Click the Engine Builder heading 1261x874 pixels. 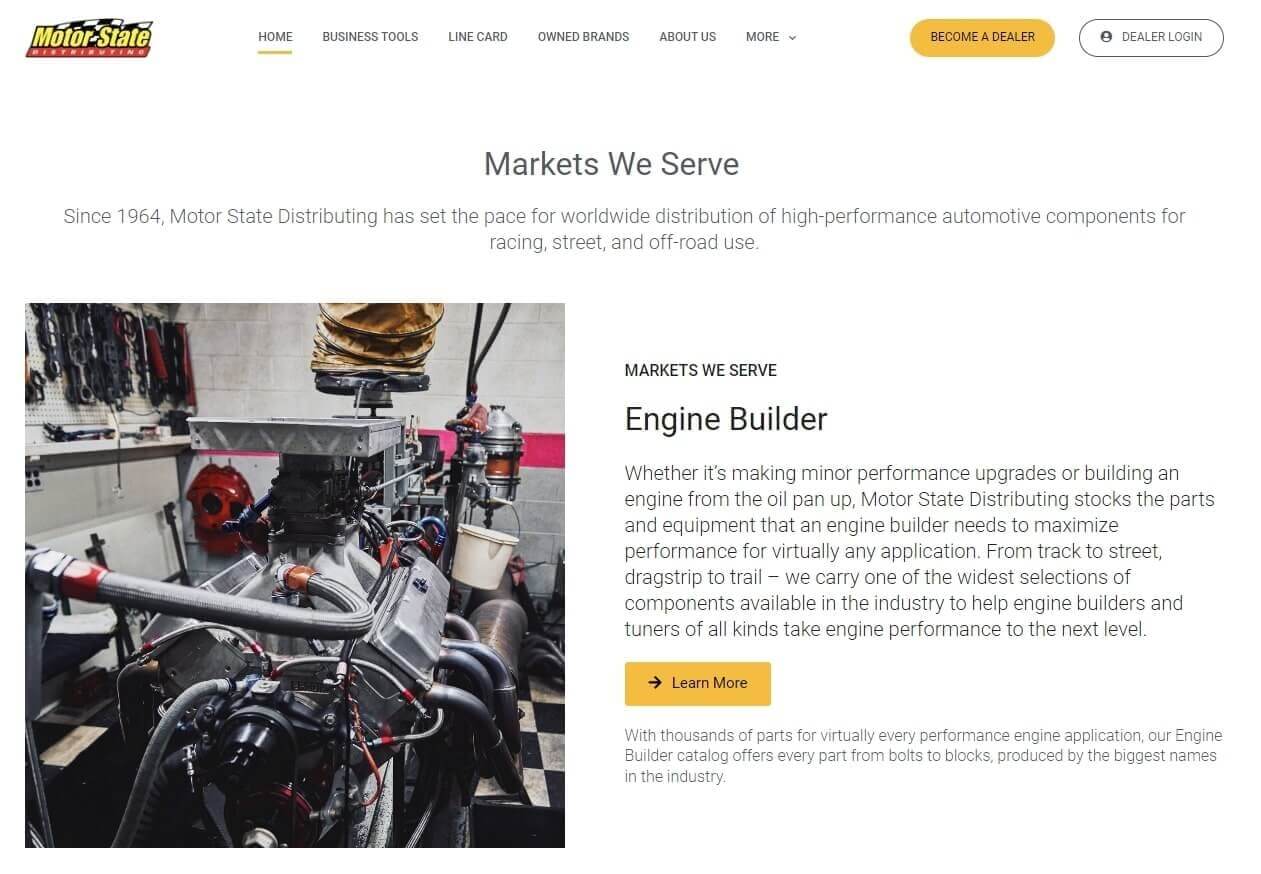pyautogui.click(x=726, y=419)
